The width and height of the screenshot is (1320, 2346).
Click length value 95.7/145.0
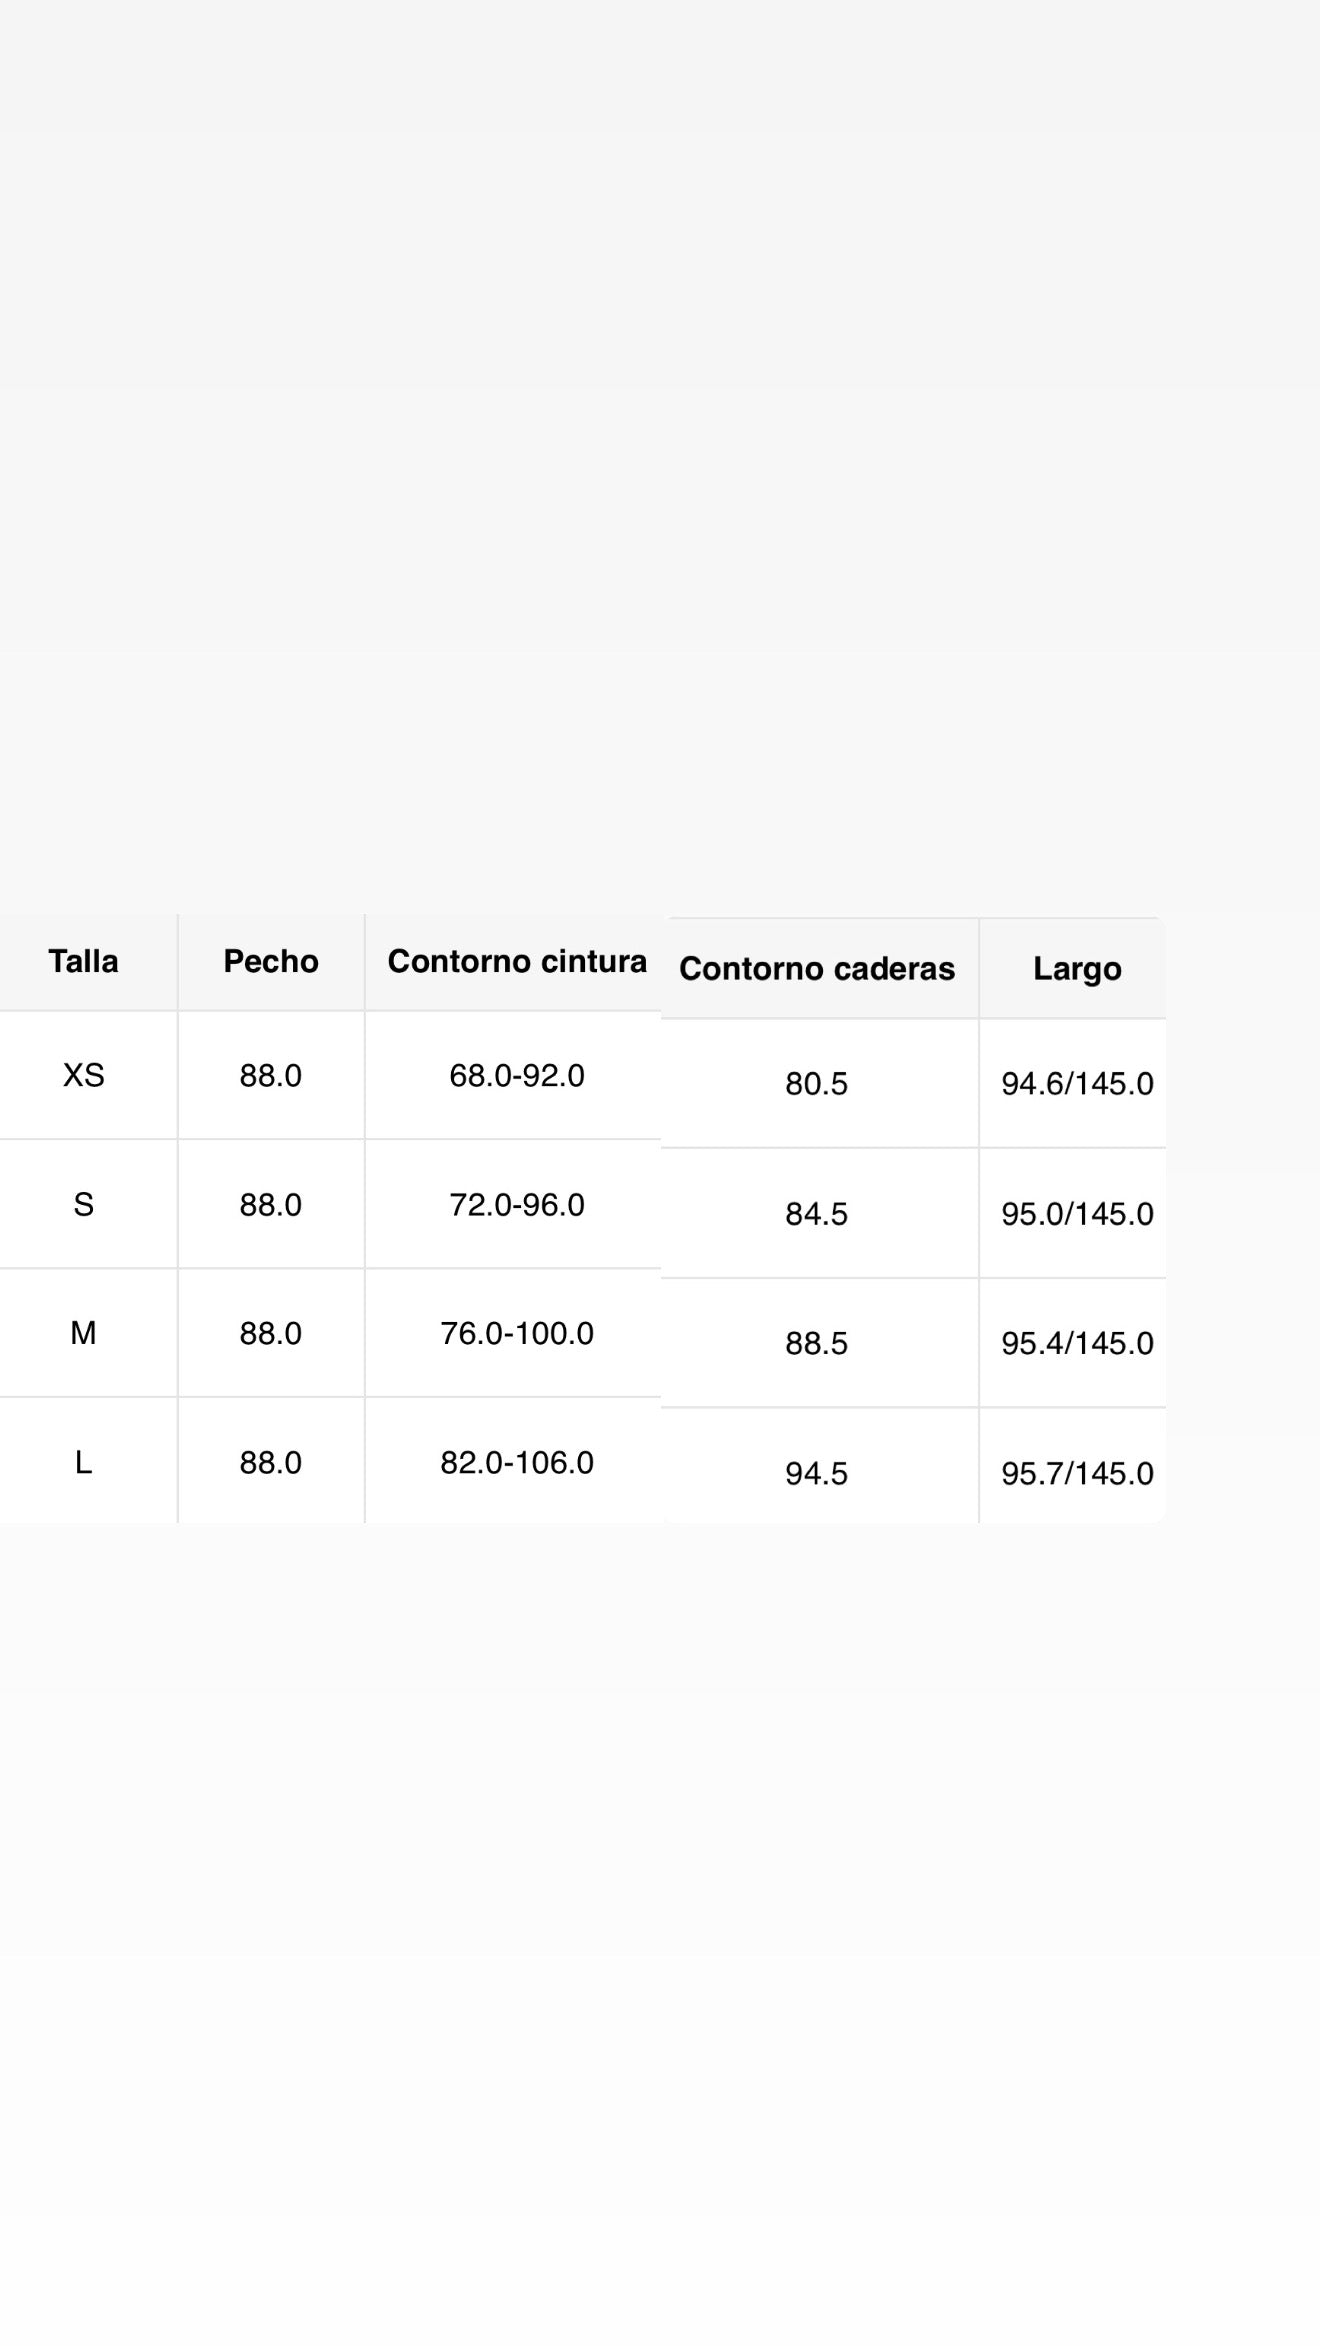(1077, 1473)
